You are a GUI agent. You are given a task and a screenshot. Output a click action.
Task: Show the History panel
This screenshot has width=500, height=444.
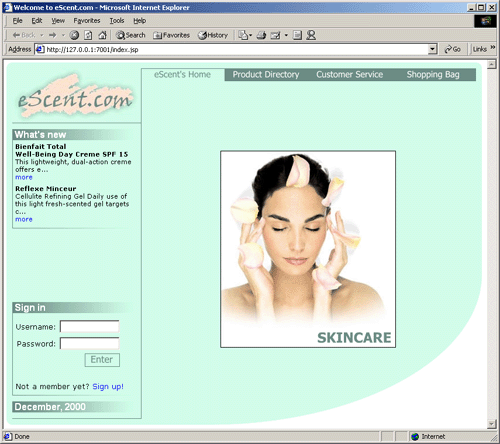213,35
